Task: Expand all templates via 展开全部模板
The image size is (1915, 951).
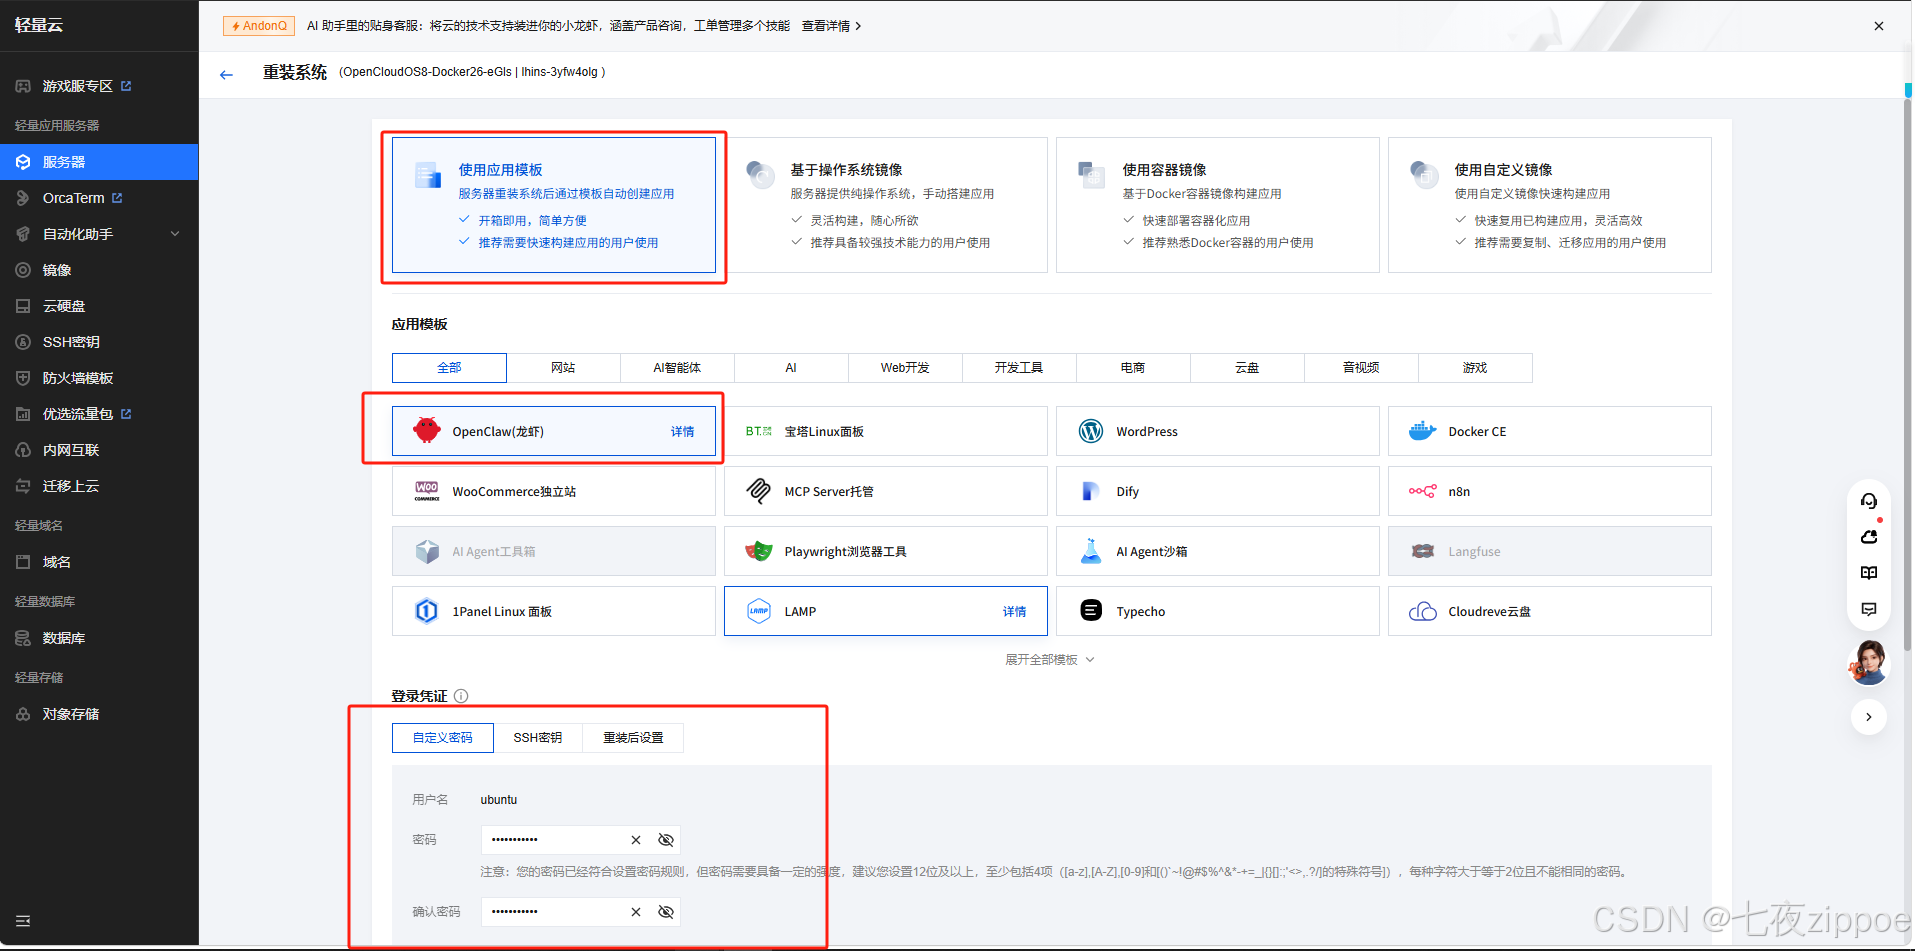Action: click(1050, 660)
